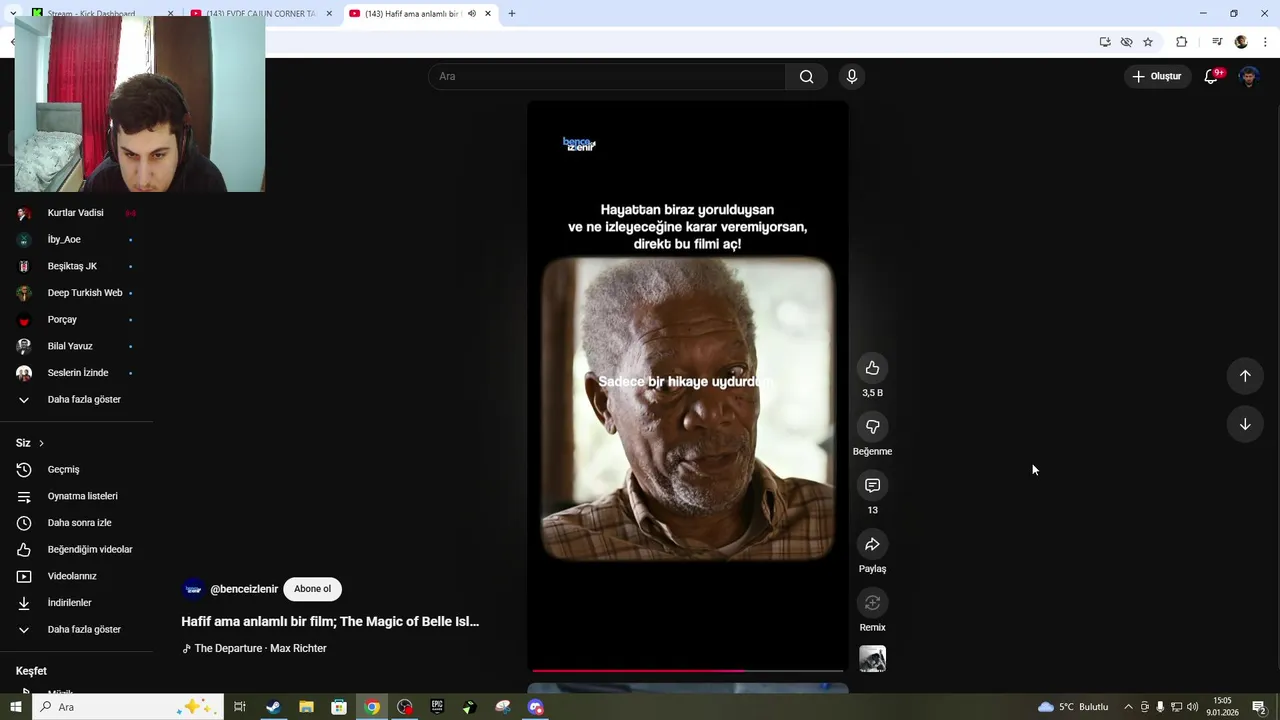Switch to the Stream - Kick Dashboard tab

(100, 14)
